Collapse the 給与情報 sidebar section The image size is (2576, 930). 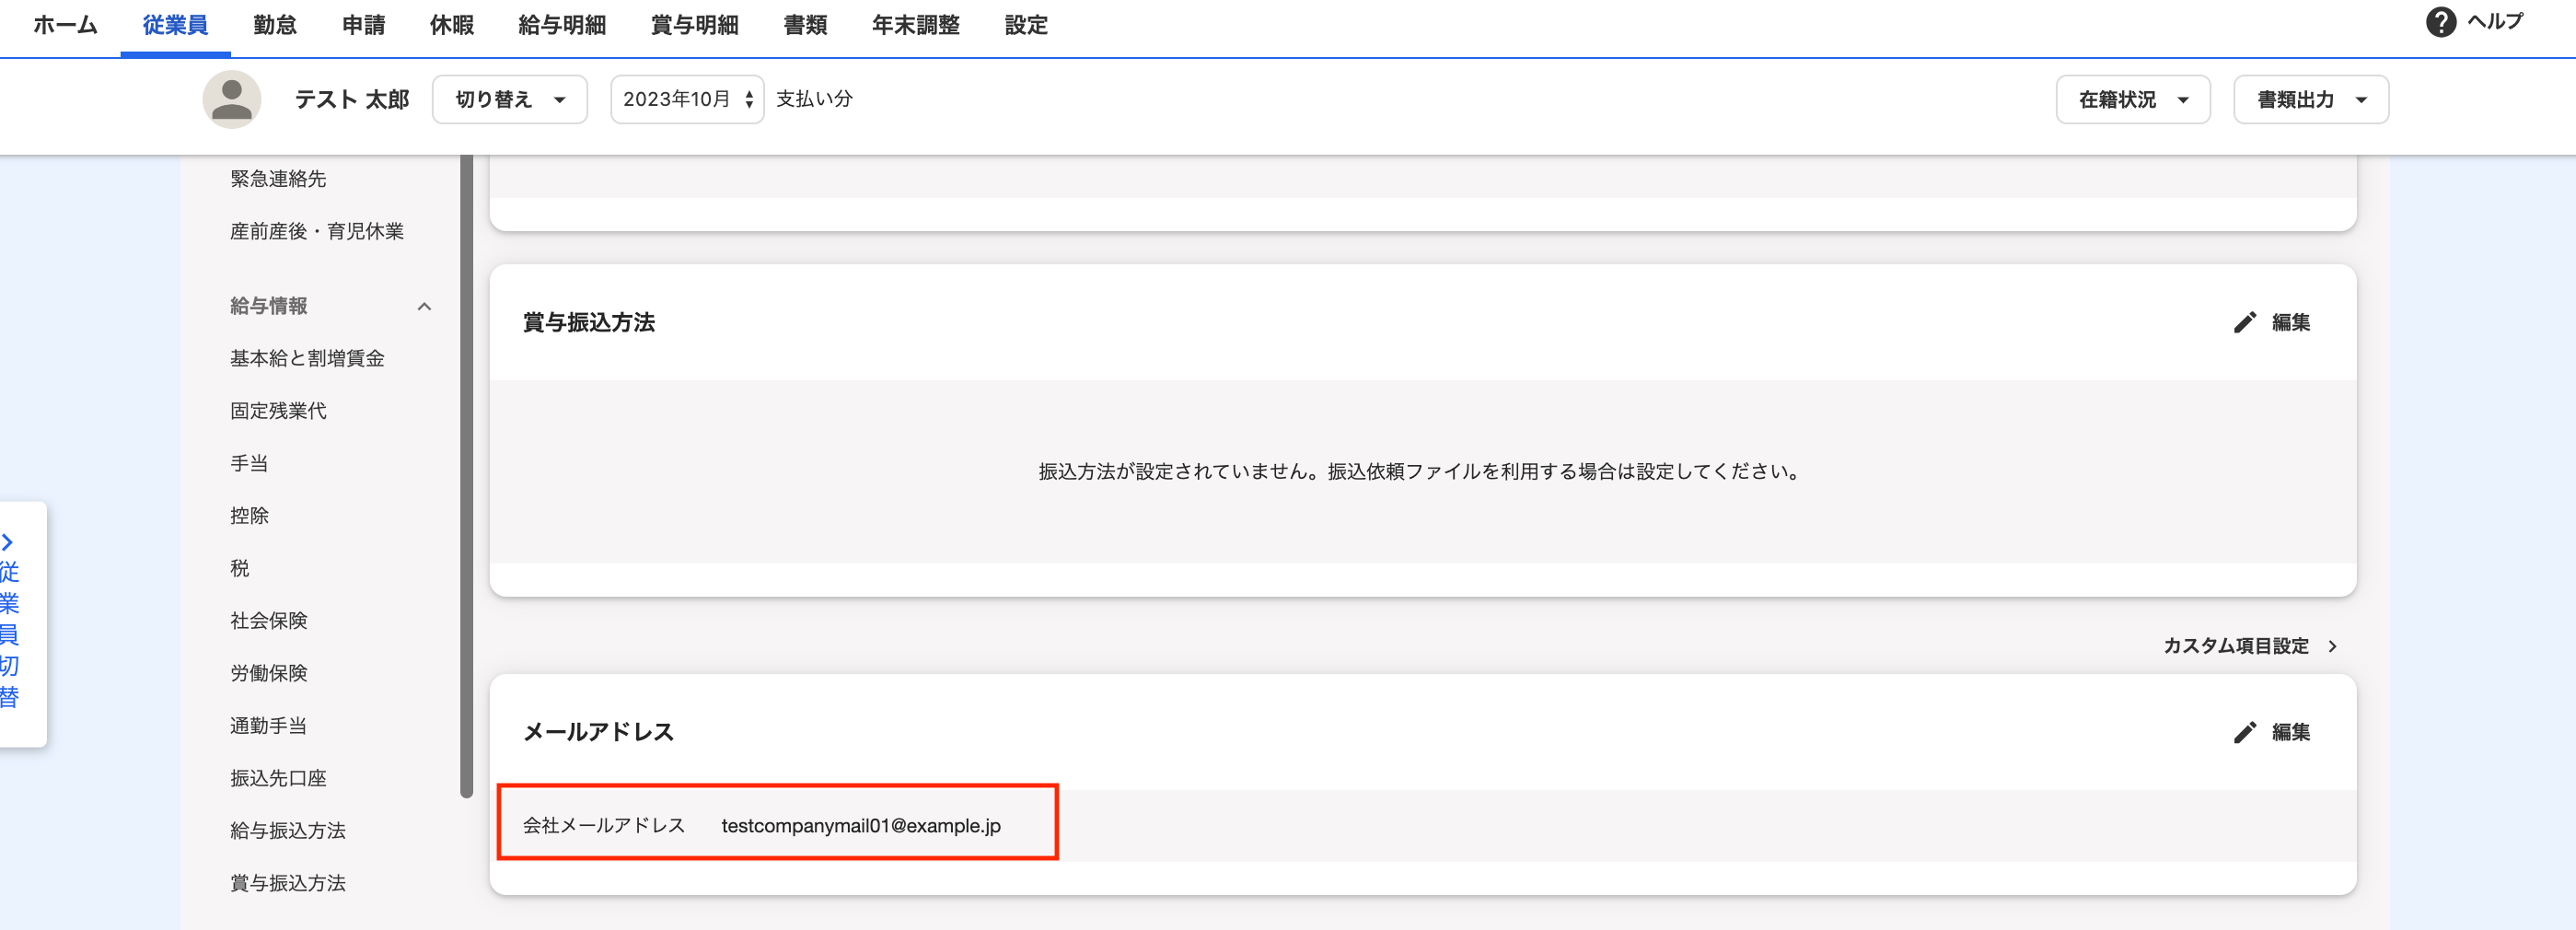point(424,306)
